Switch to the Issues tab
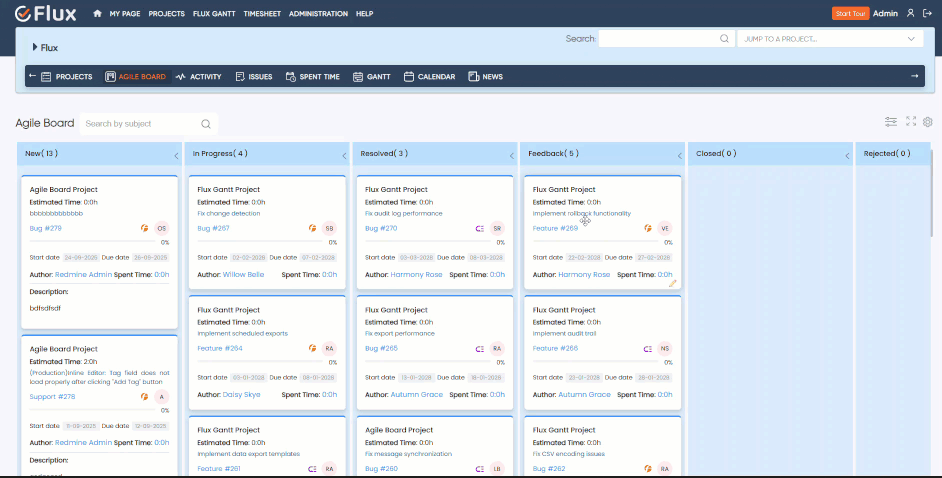The width and height of the screenshot is (942, 478). pyautogui.click(x=254, y=76)
